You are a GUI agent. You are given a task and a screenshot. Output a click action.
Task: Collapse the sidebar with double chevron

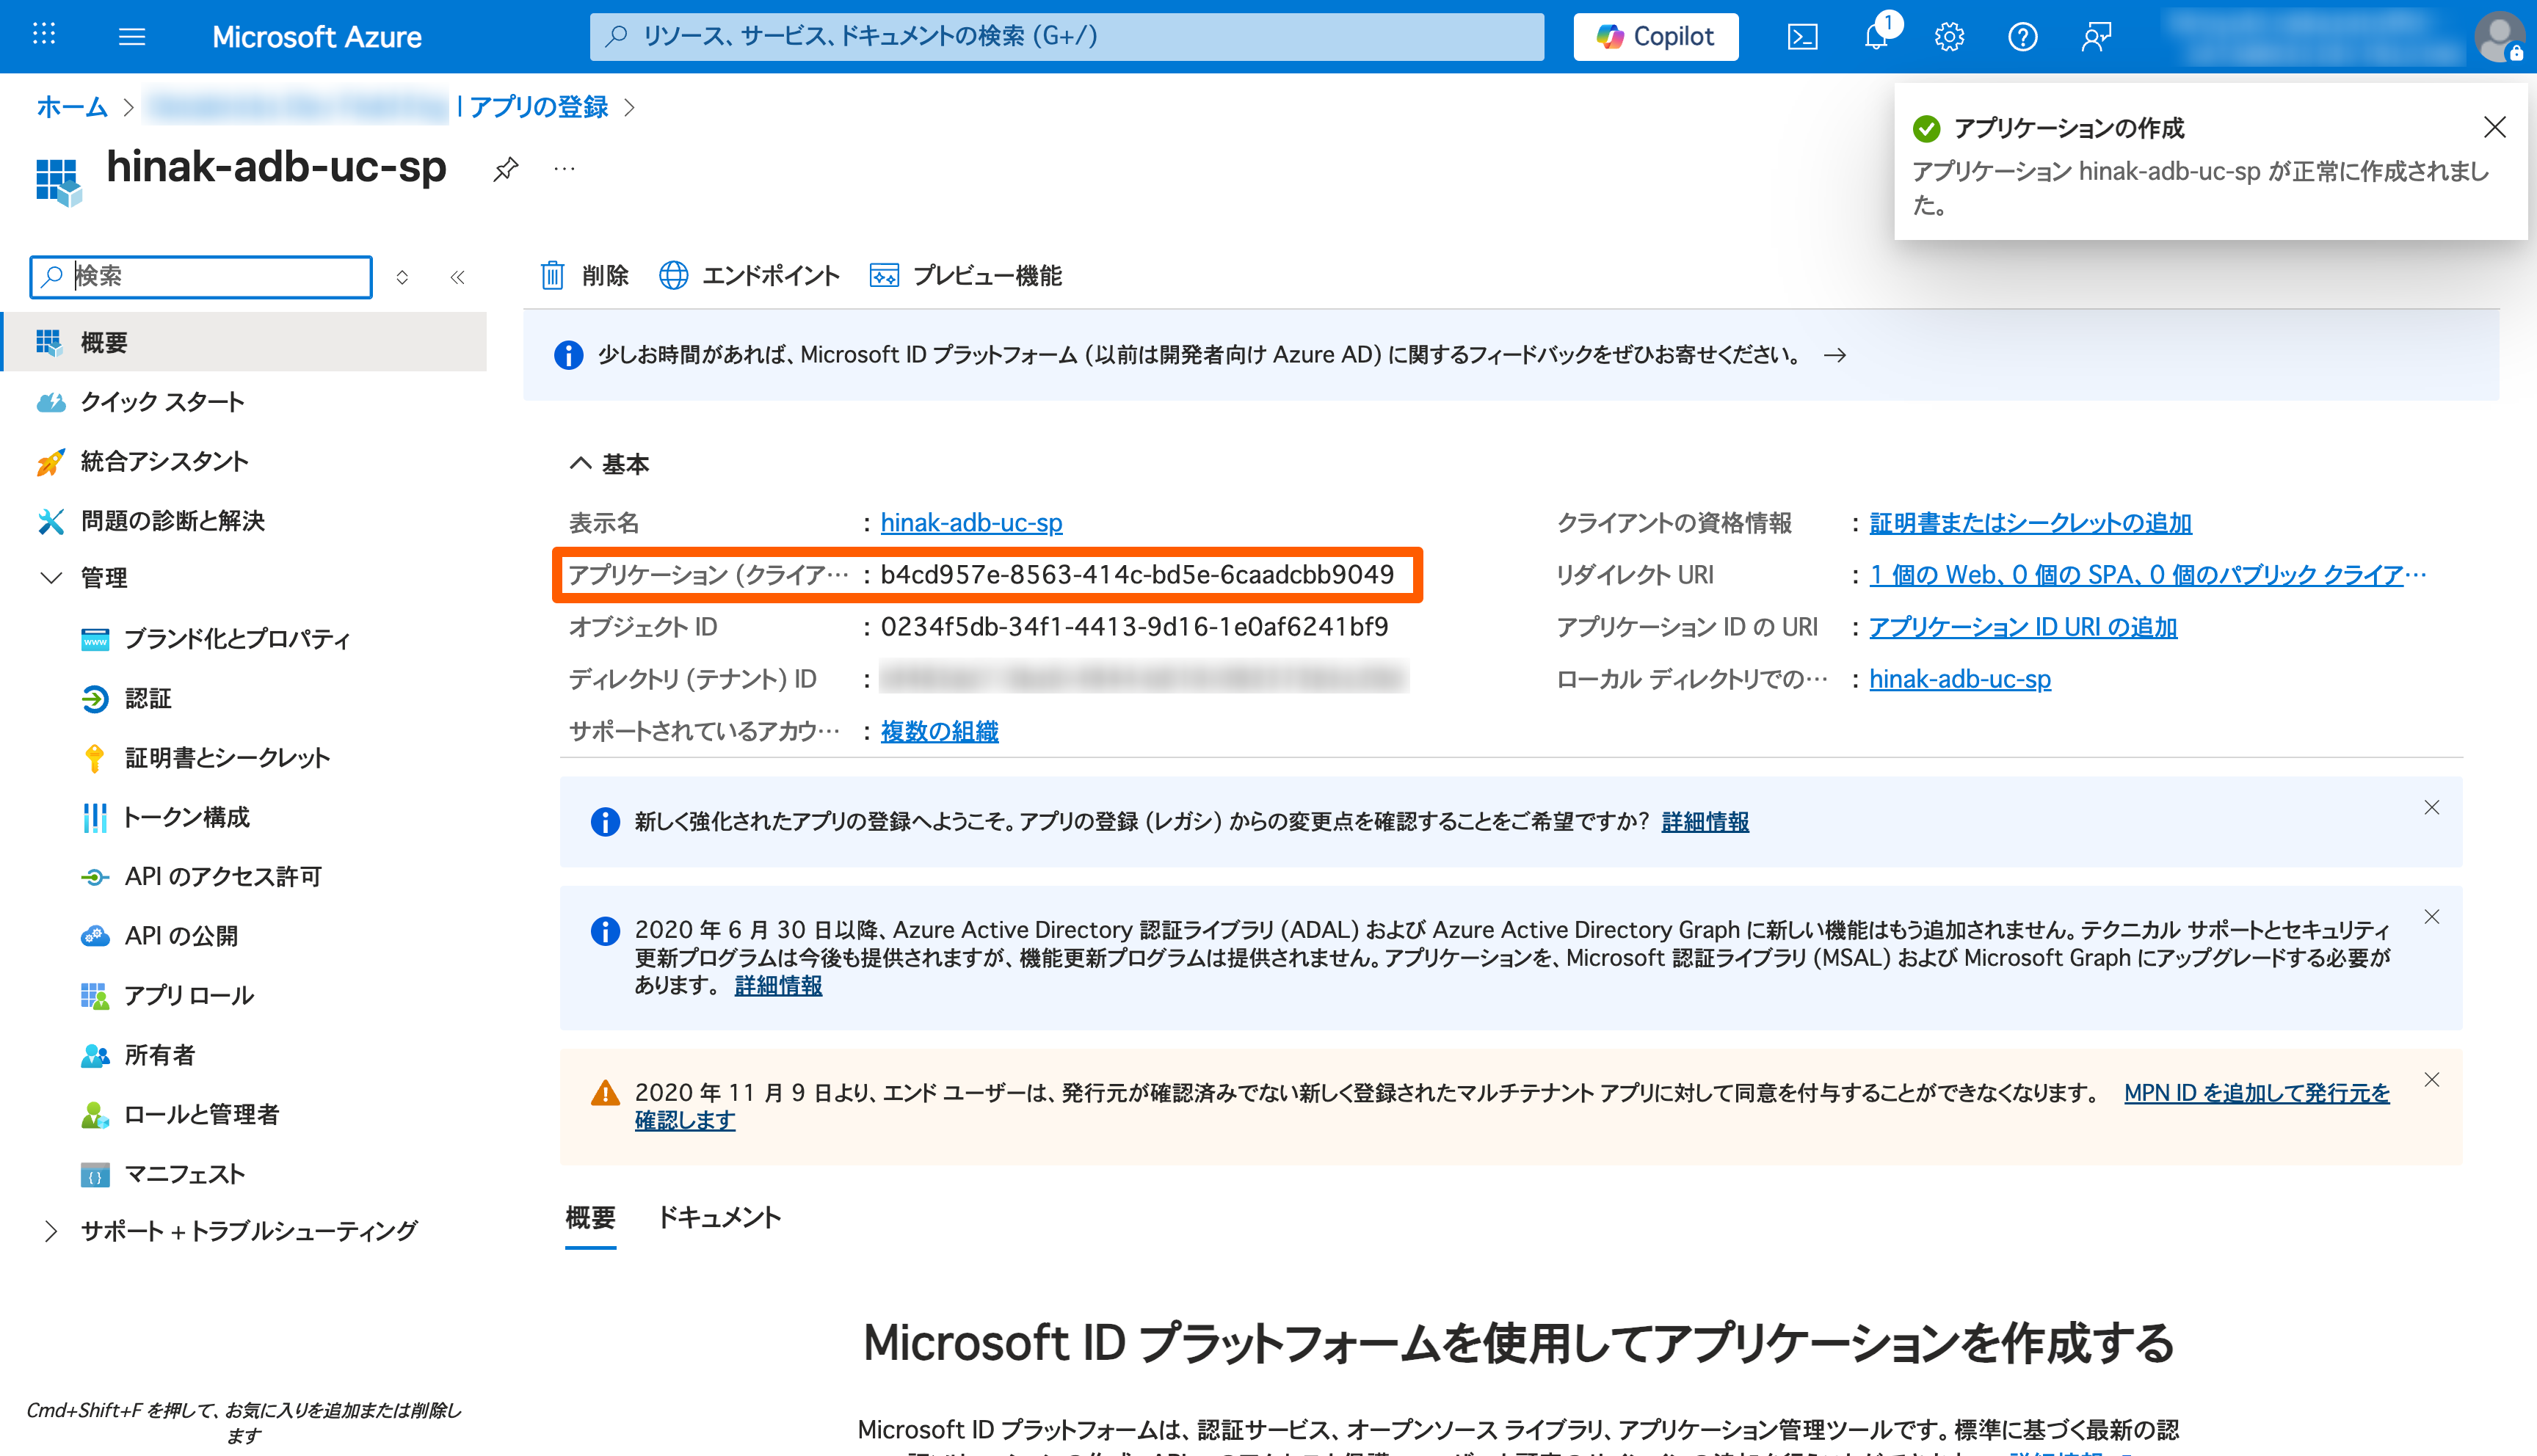coord(457,277)
